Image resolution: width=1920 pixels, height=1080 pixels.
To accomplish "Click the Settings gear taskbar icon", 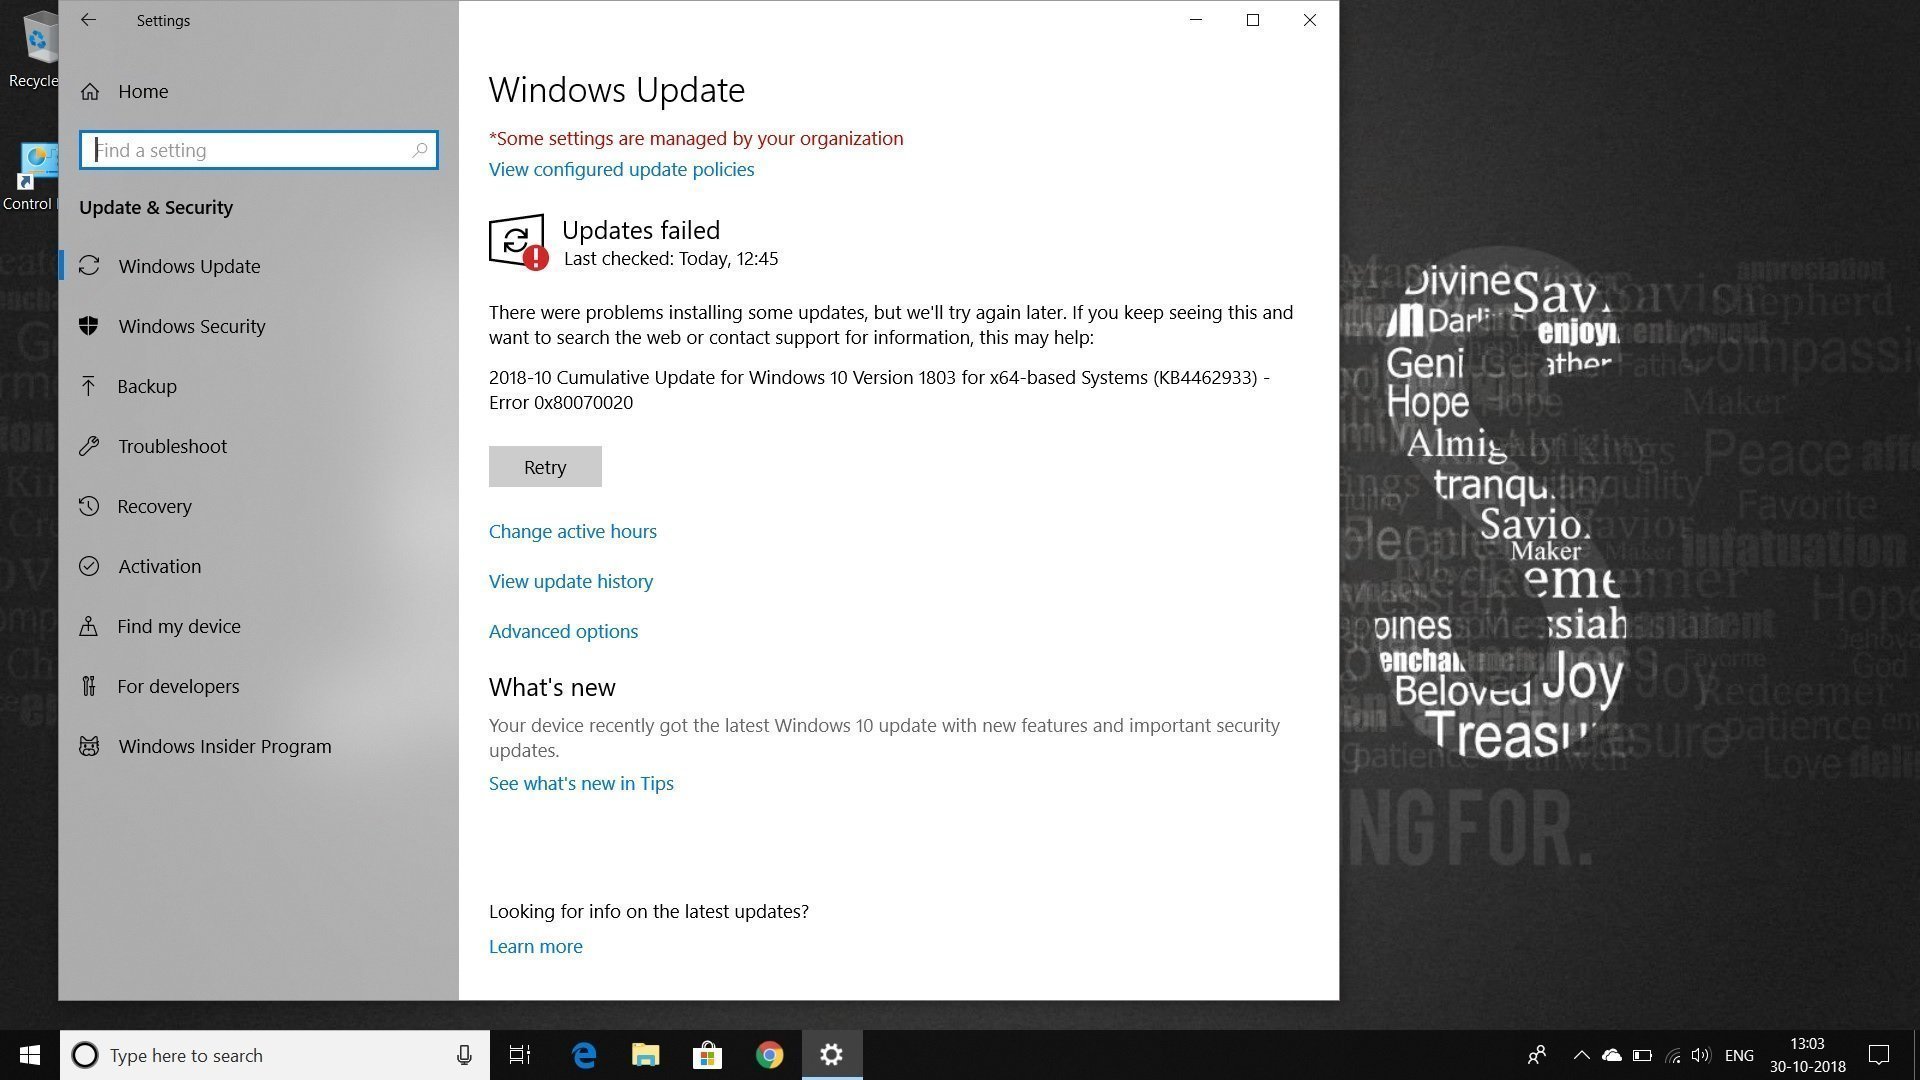I will point(832,1055).
